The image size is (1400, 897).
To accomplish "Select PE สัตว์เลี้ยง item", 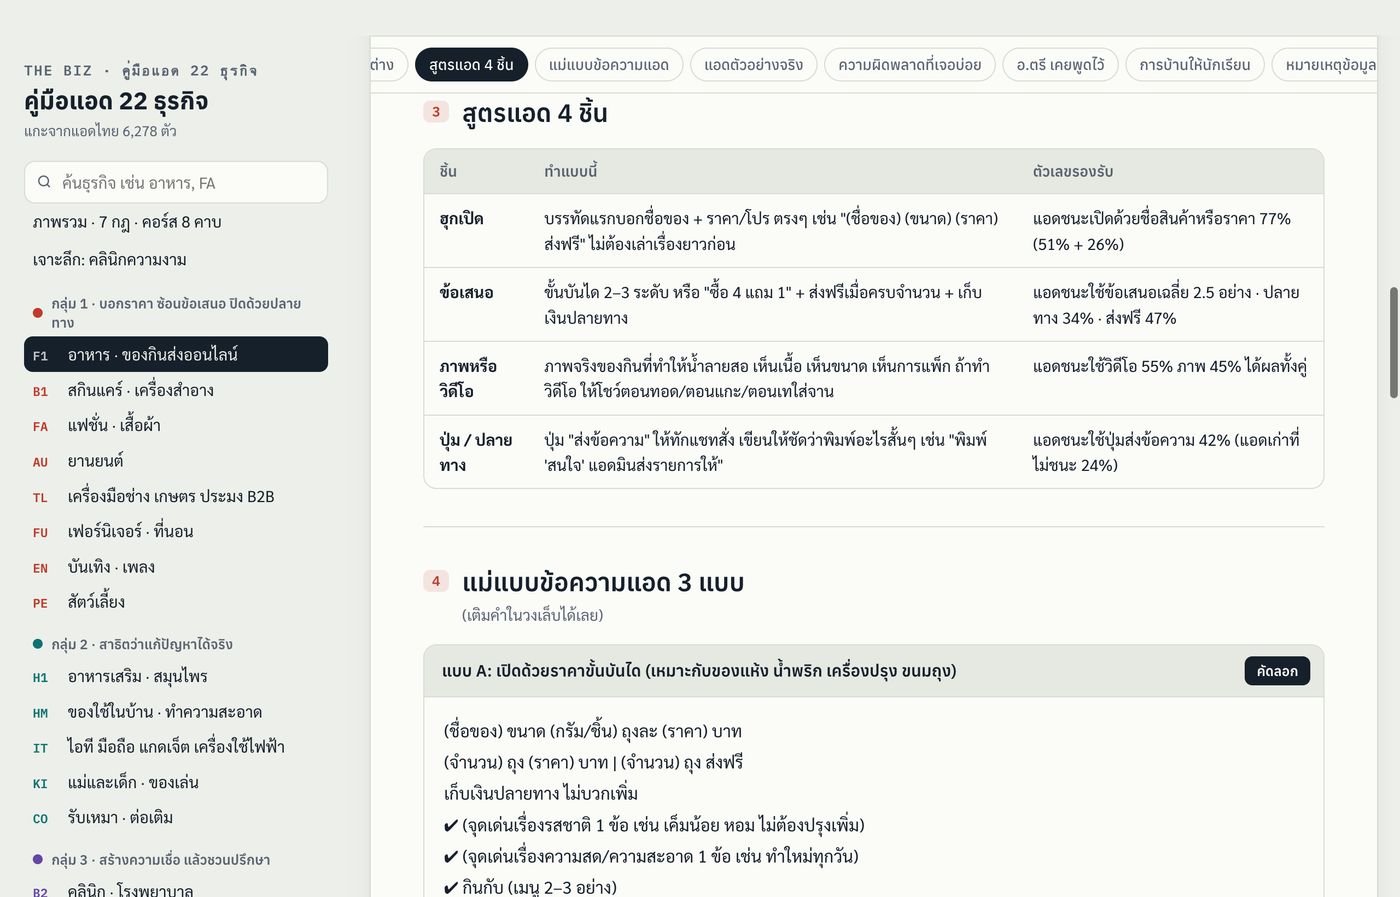I will [176, 602].
